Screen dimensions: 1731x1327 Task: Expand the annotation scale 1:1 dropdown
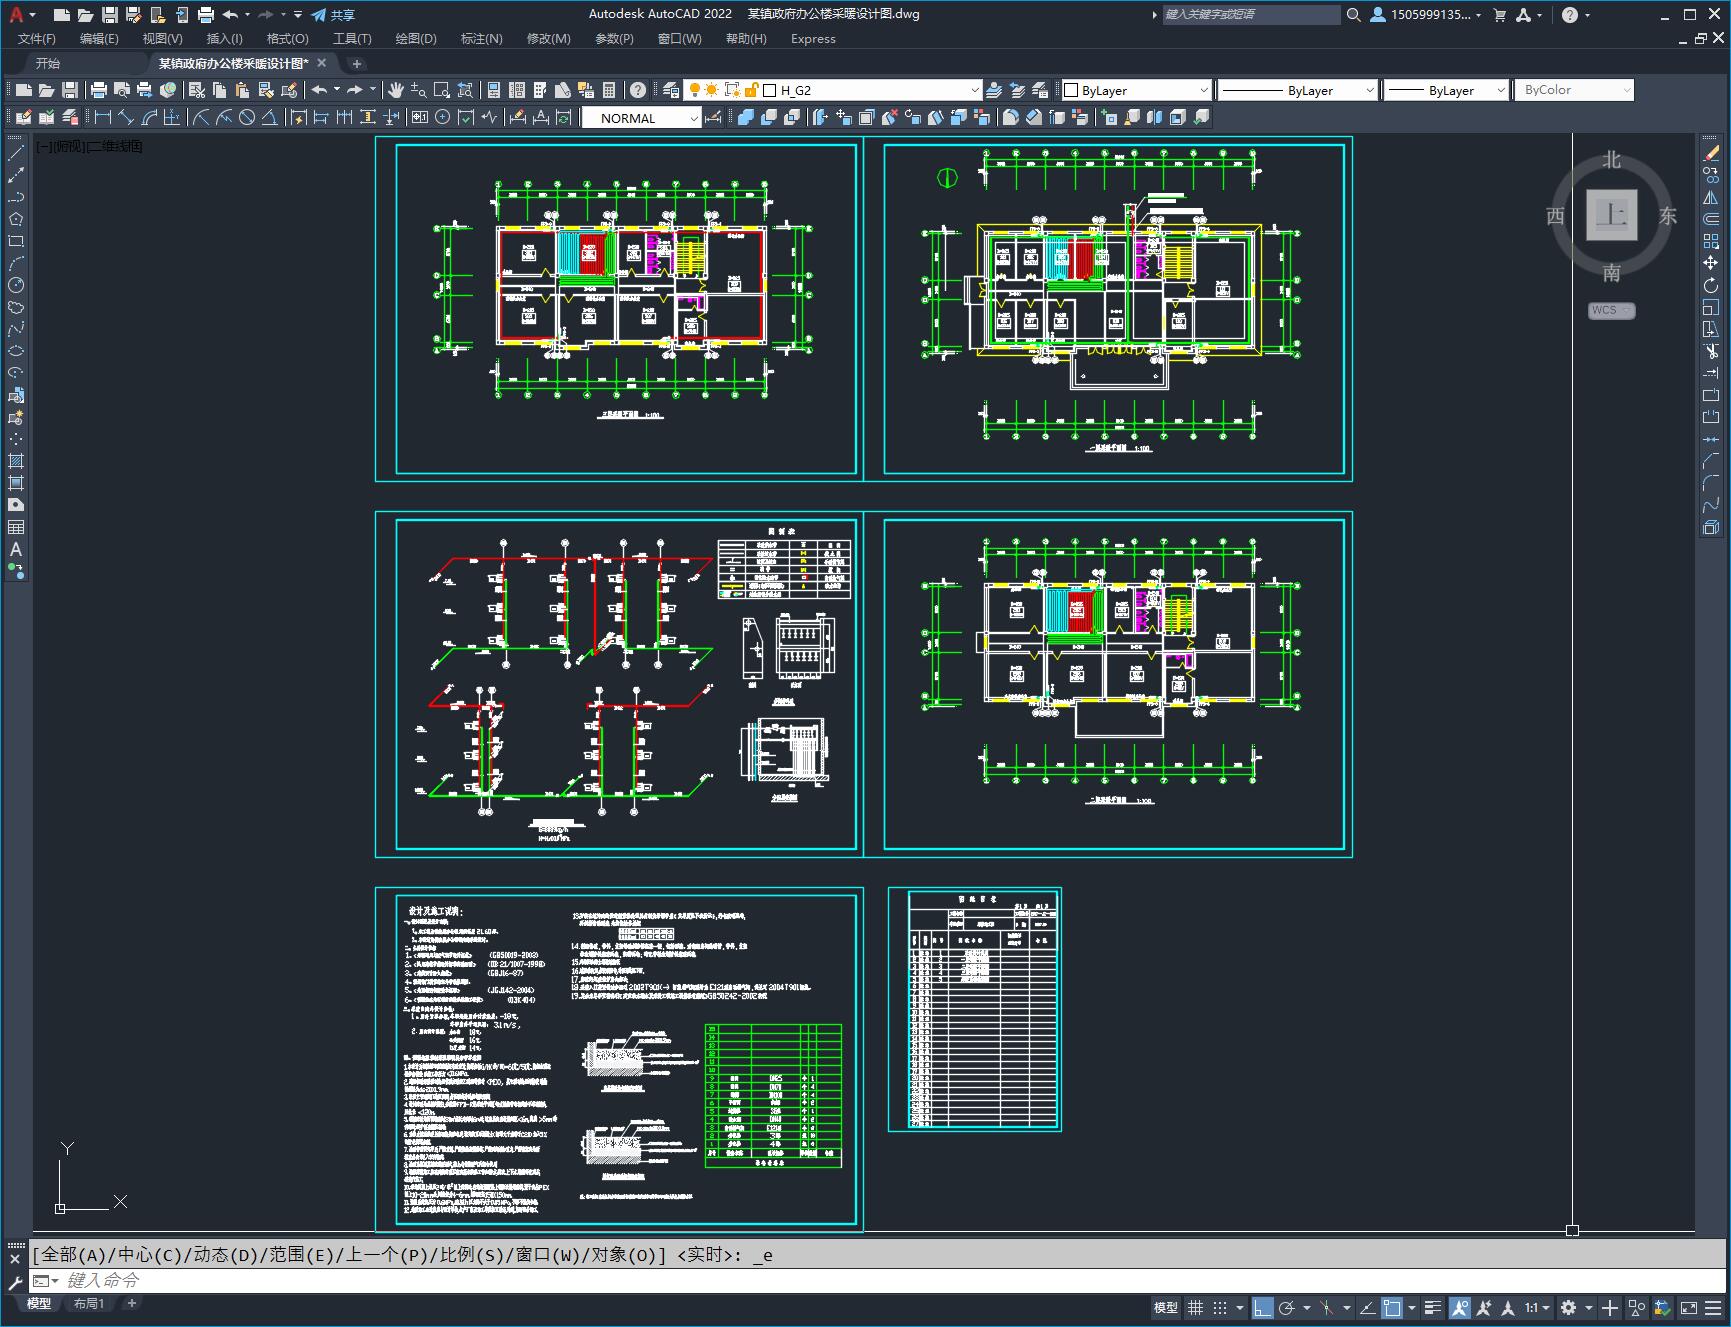[x=1538, y=1308]
